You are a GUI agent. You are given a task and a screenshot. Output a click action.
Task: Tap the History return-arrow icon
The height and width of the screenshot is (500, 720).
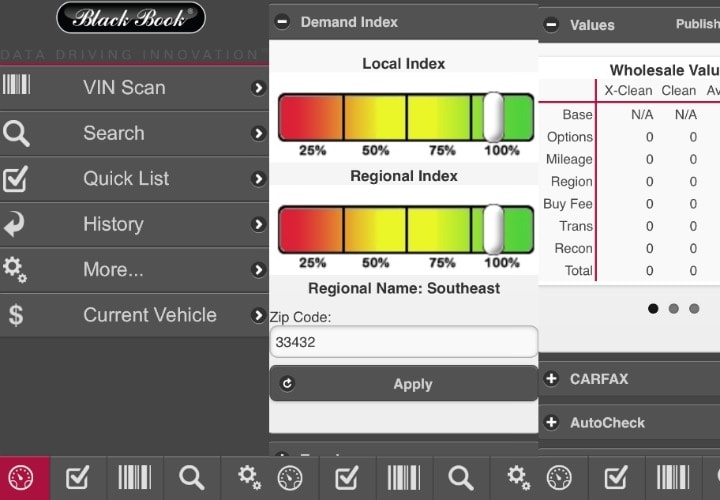16,224
